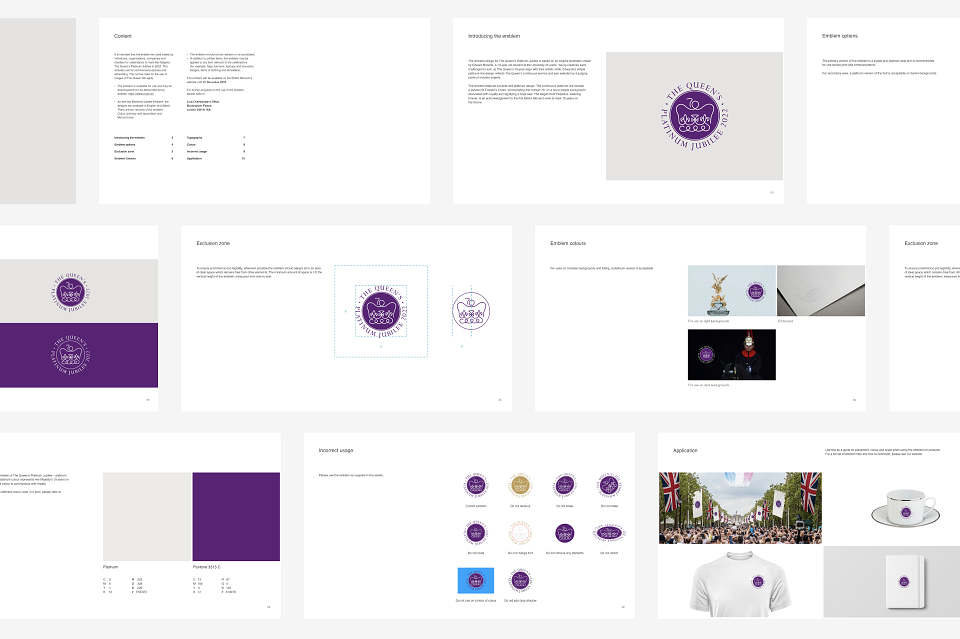Click the large emblem on Introducing page

point(694,116)
